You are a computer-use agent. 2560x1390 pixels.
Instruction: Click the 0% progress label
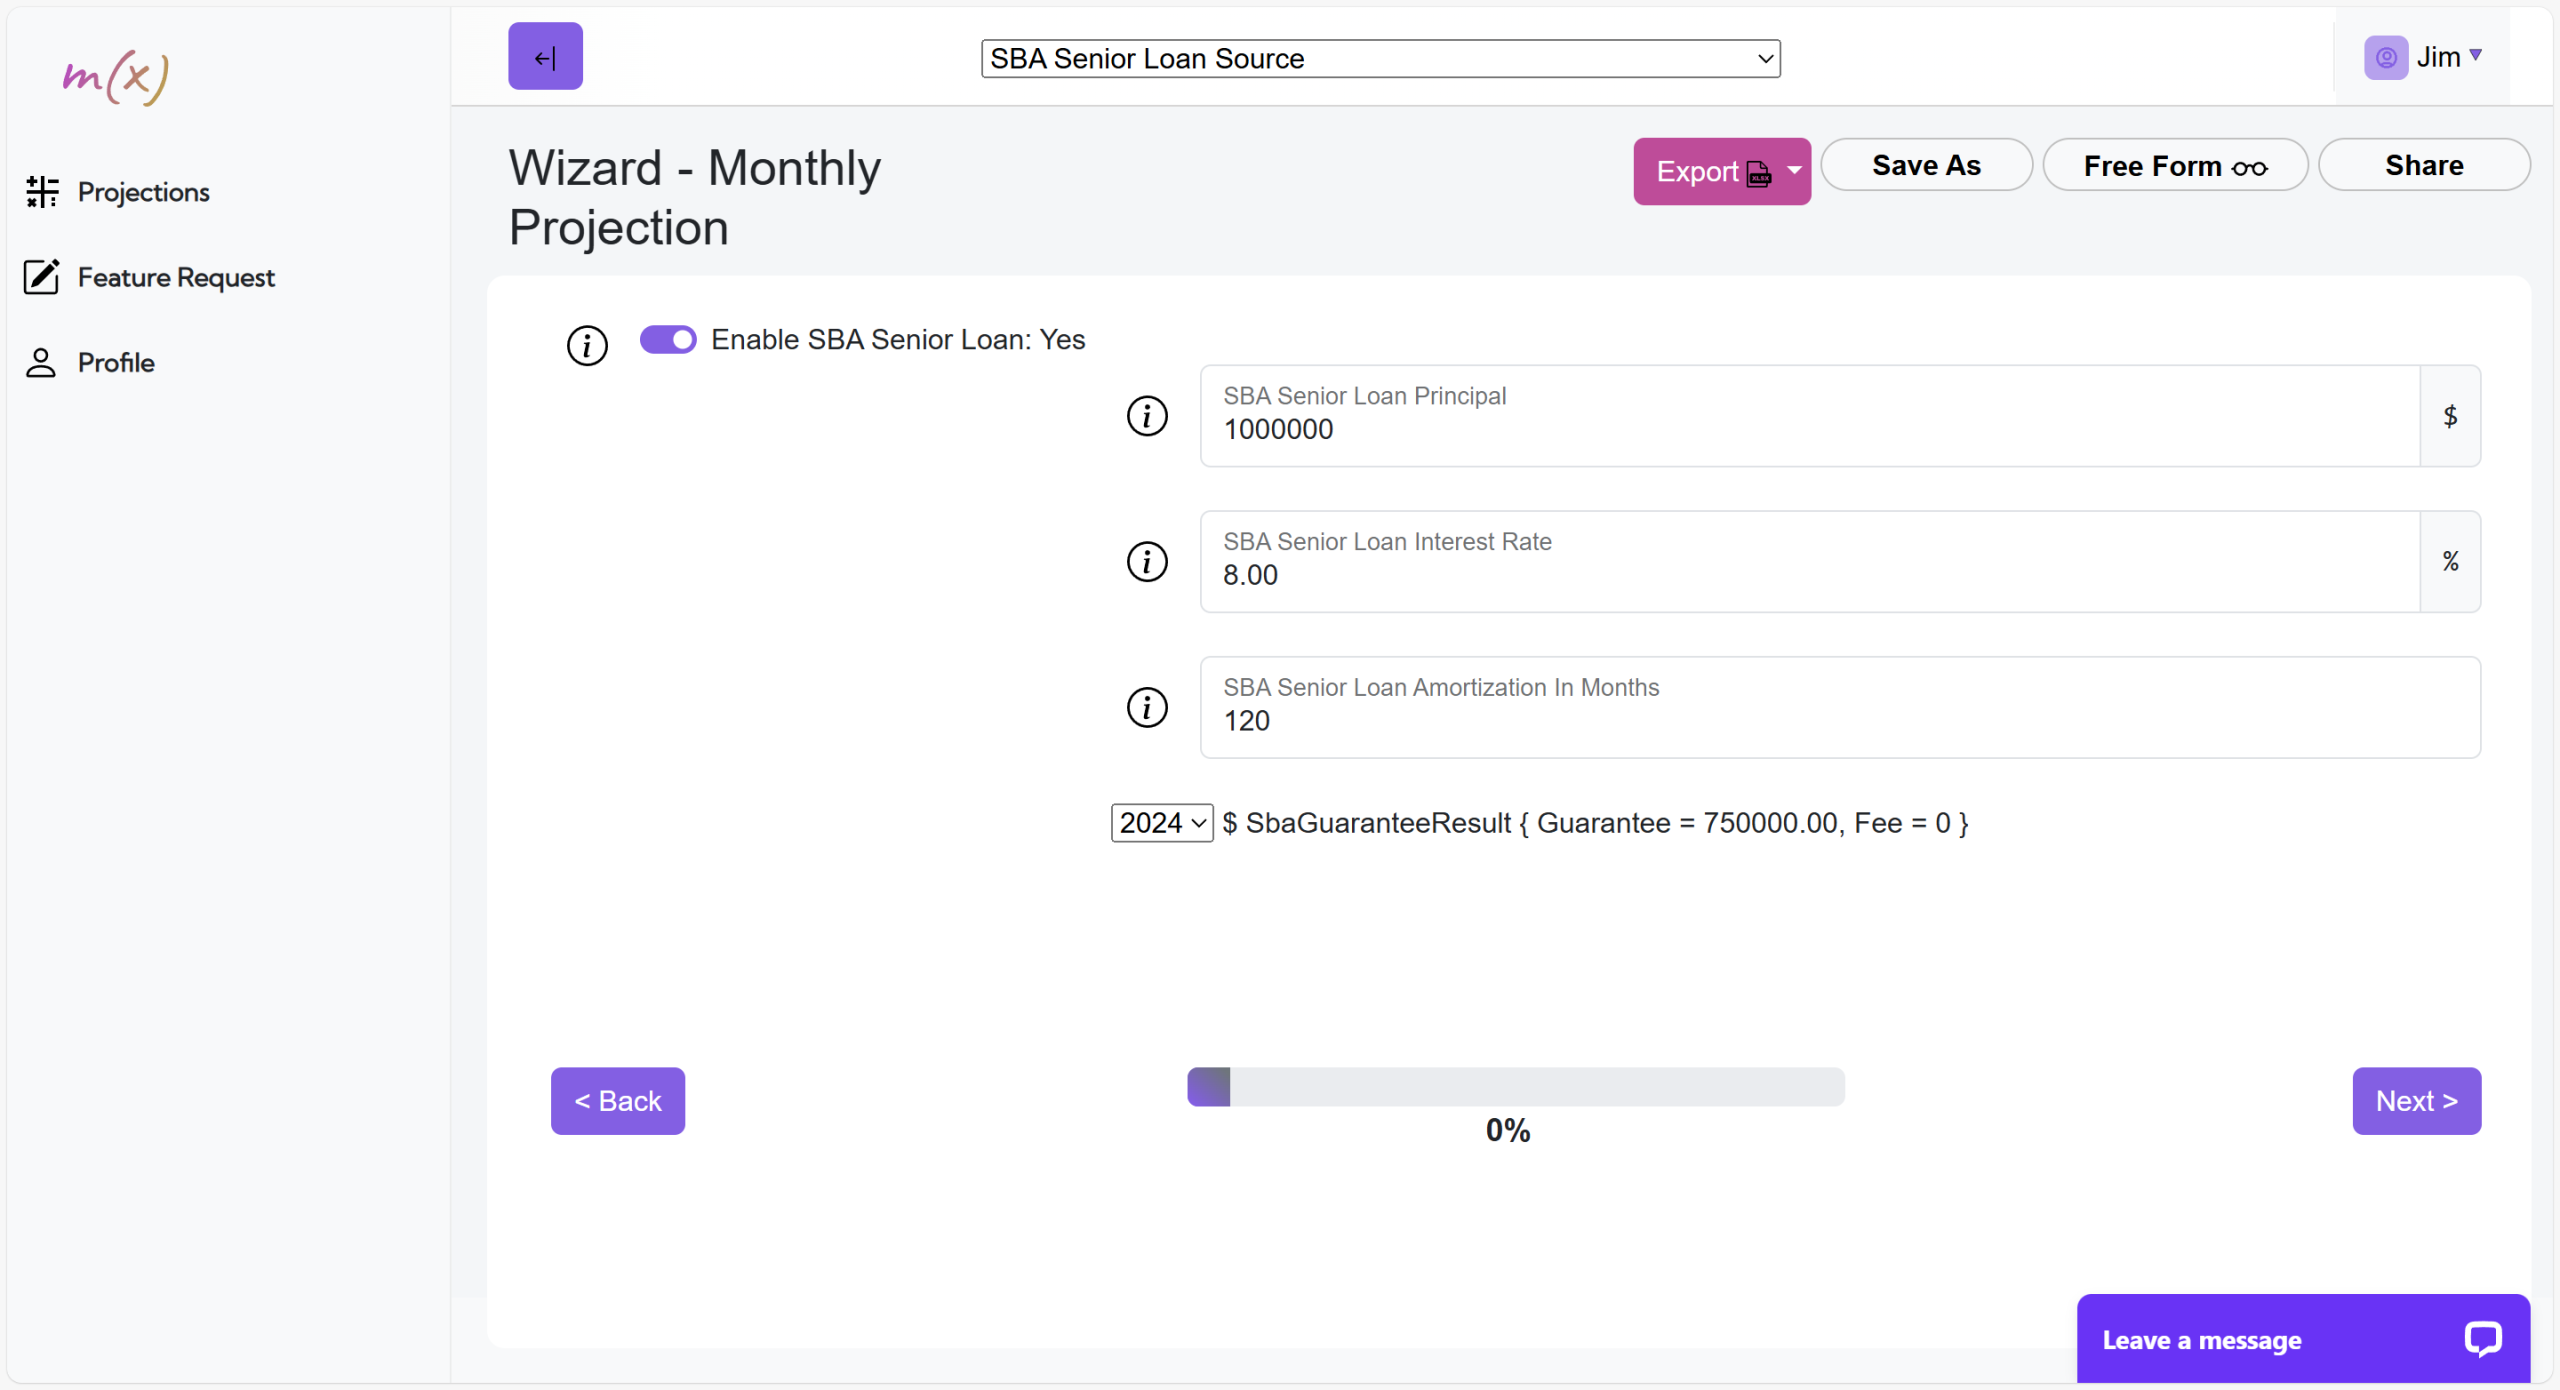[x=1508, y=1131]
